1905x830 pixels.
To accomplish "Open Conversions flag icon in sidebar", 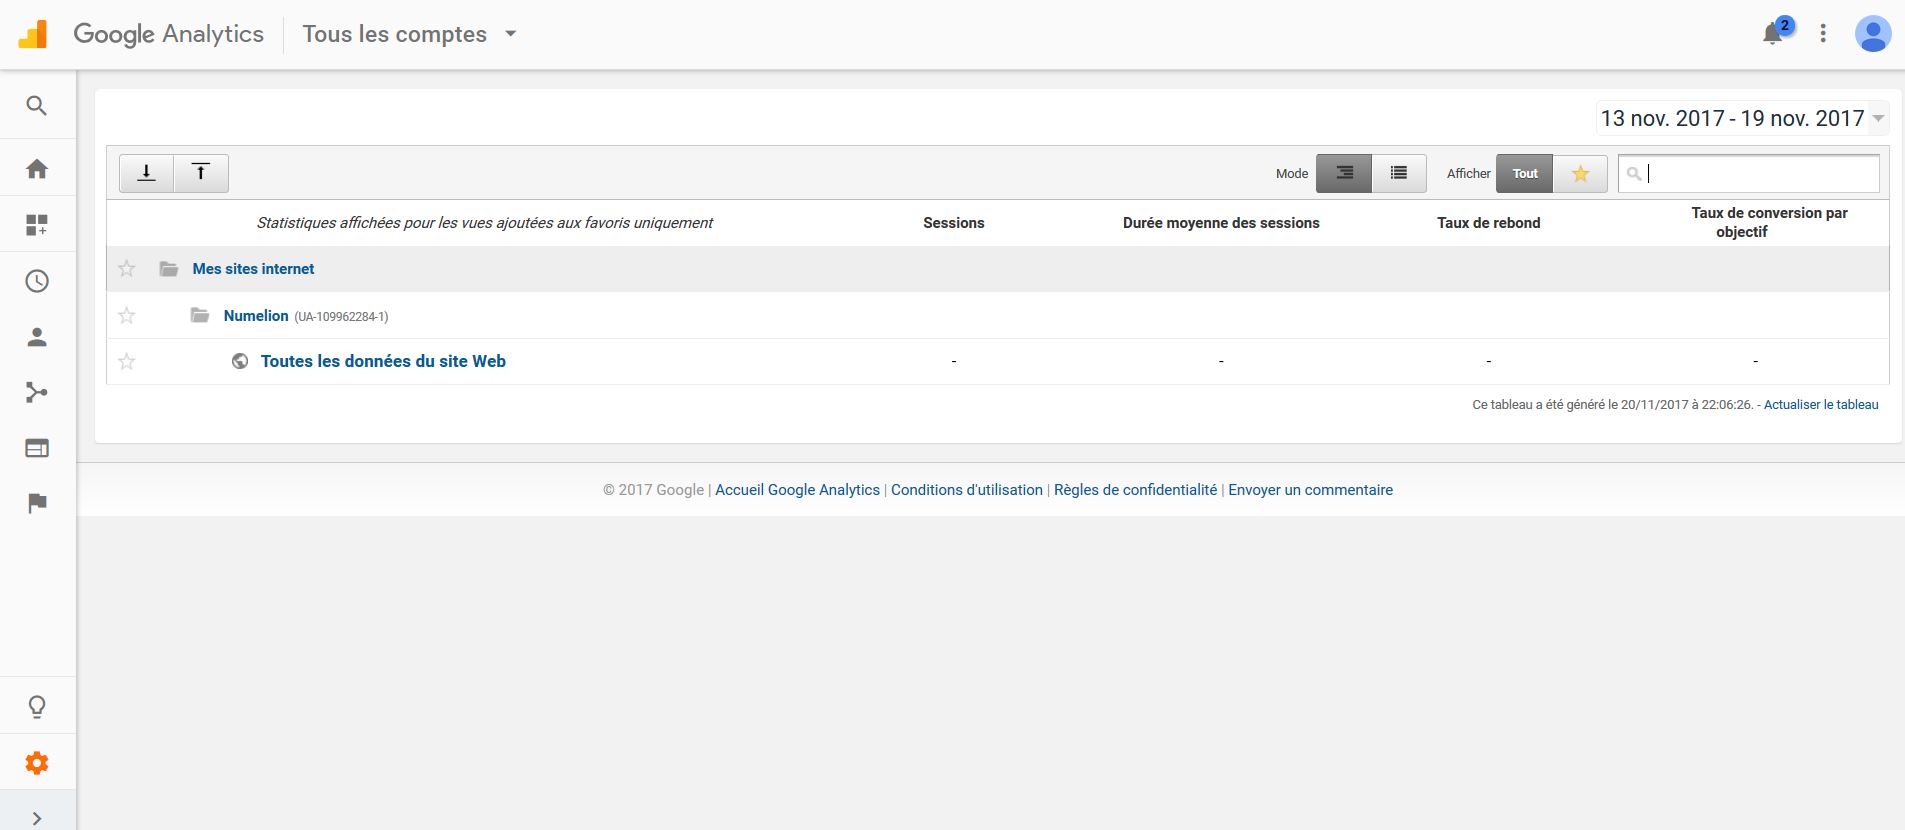I will point(37,503).
